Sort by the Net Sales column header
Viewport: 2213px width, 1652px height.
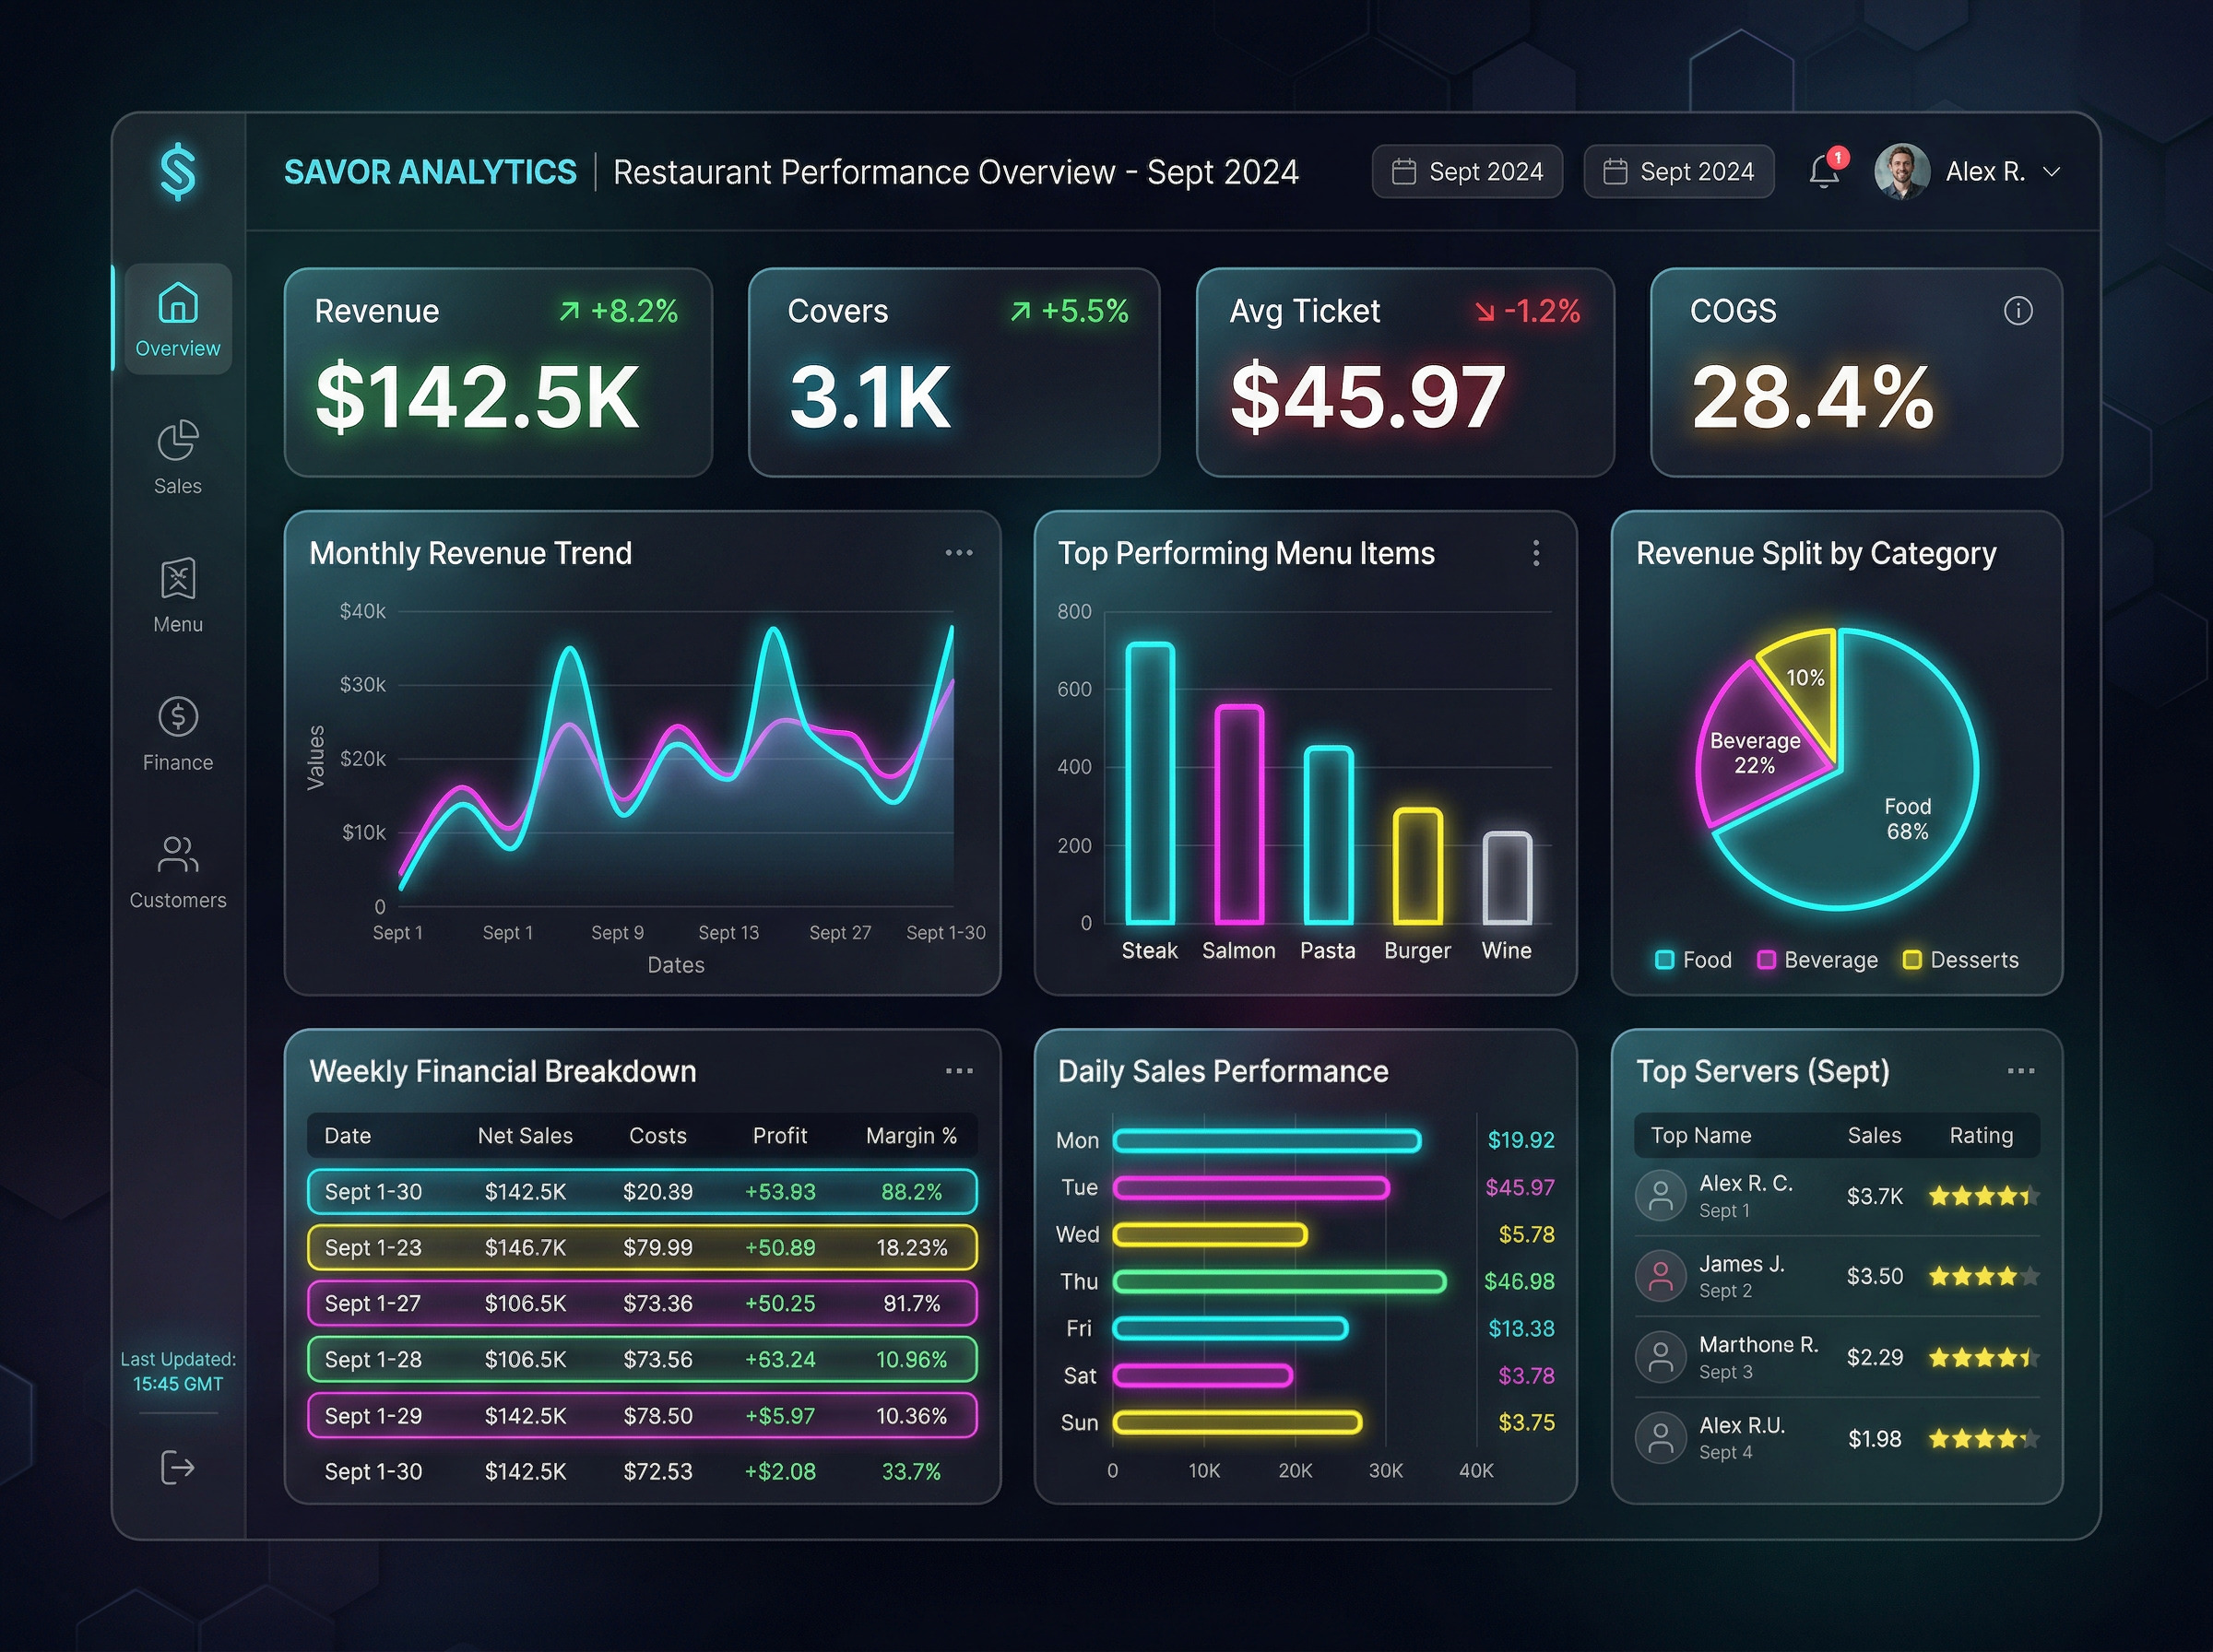click(x=525, y=1136)
